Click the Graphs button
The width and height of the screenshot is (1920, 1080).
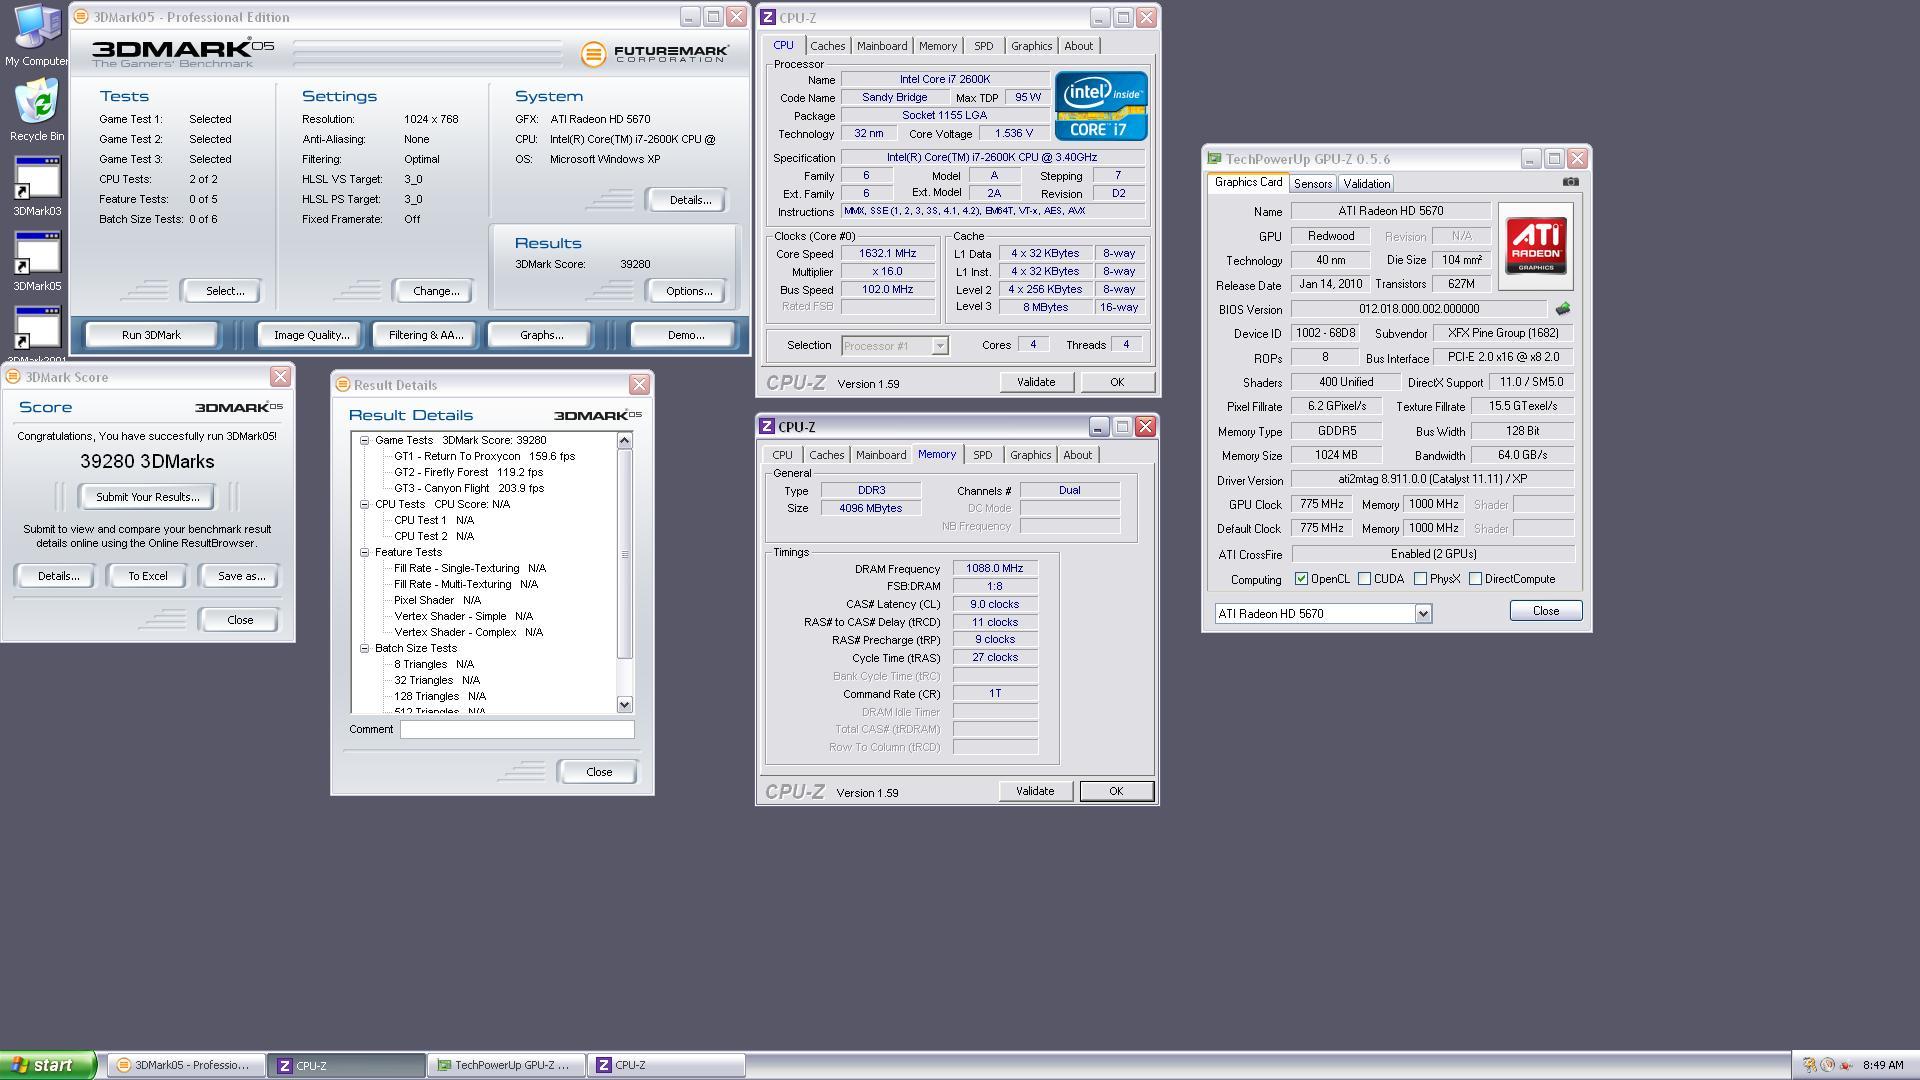(x=541, y=335)
